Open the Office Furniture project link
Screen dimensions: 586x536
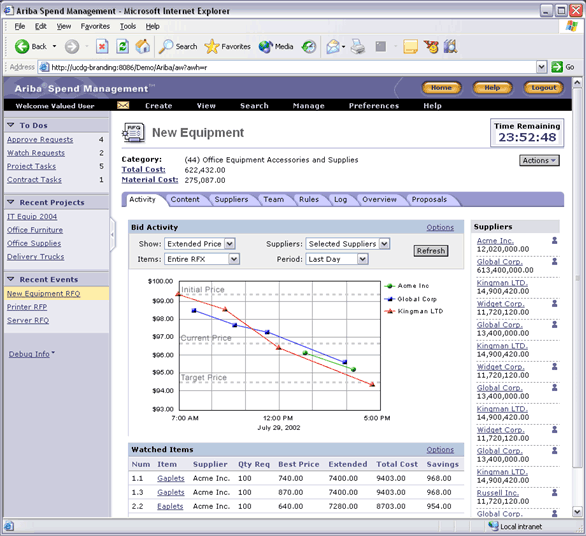pos(35,230)
